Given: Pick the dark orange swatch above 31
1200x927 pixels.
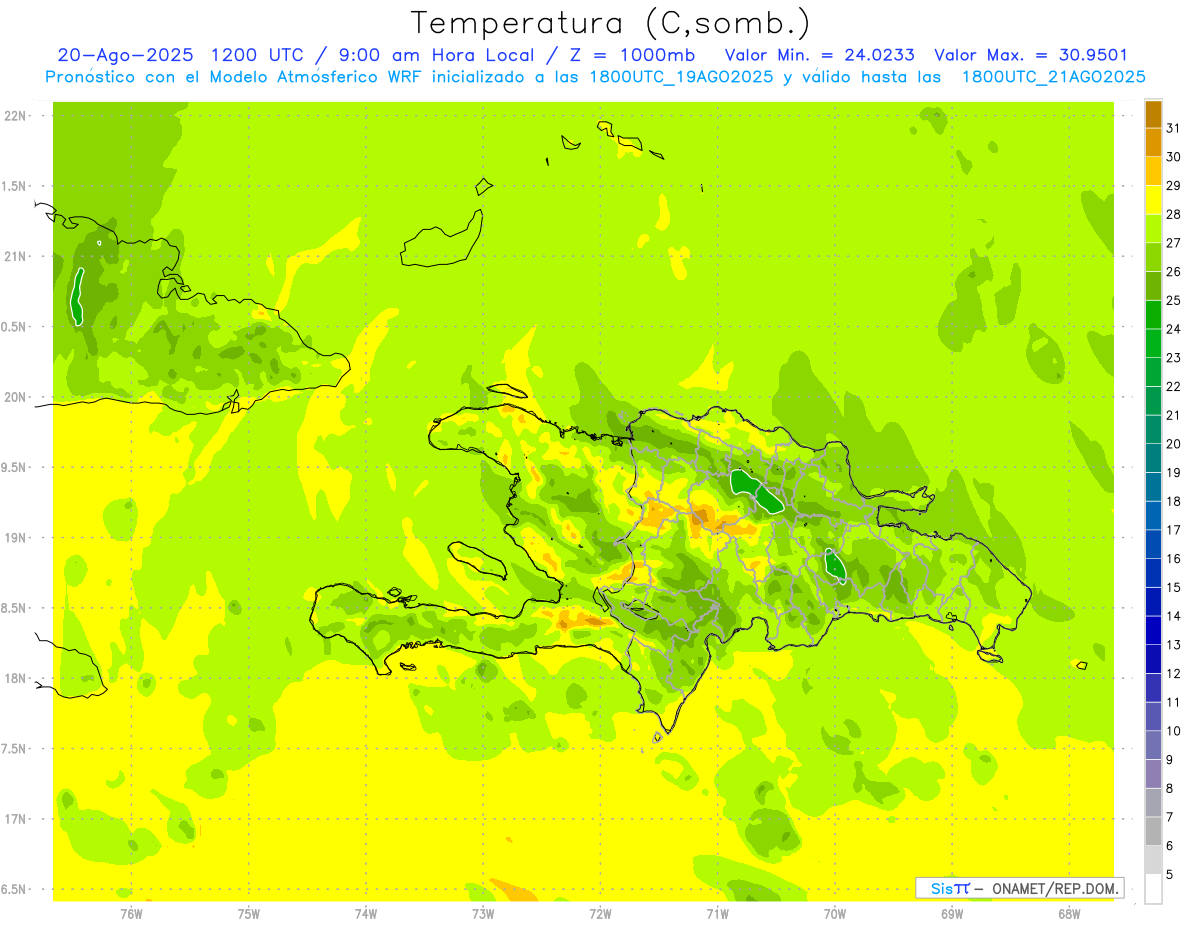Looking at the screenshot, I should pos(1153,114).
